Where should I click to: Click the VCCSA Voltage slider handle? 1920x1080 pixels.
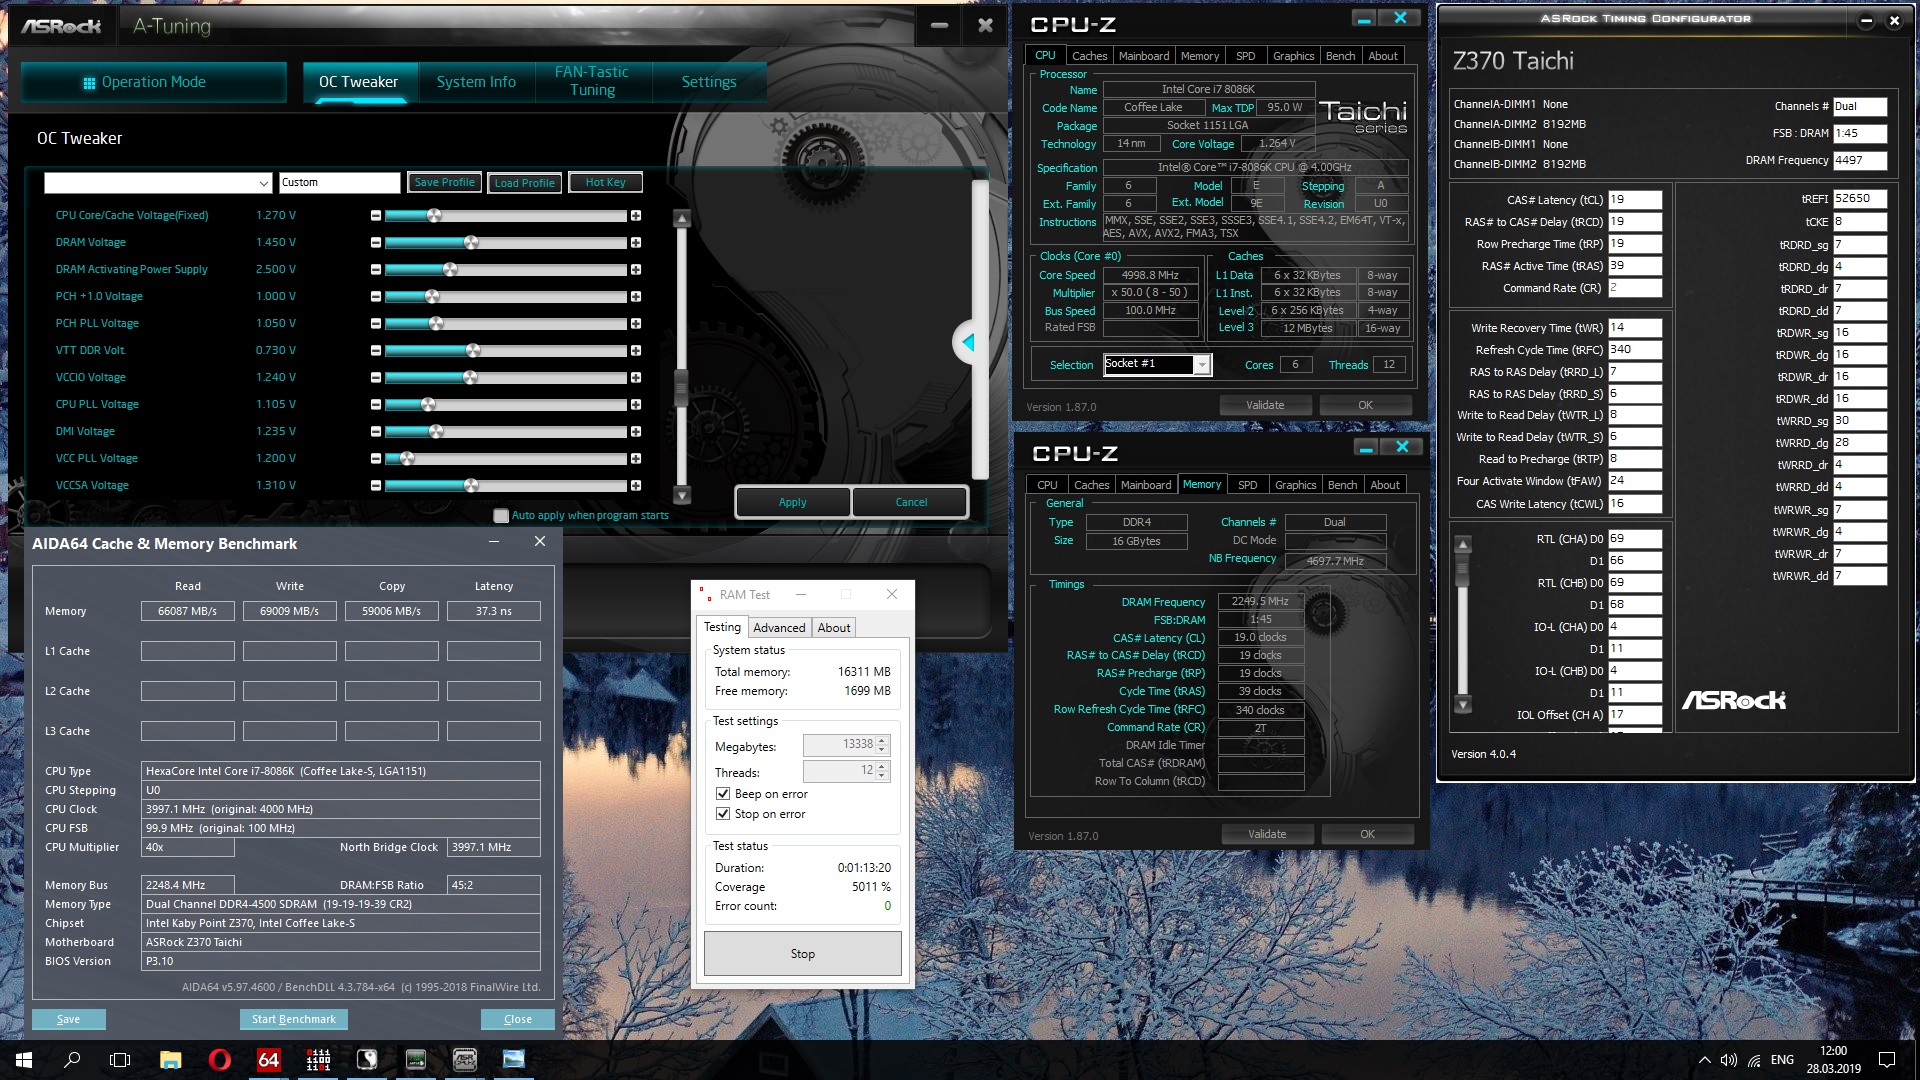click(x=471, y=486)
